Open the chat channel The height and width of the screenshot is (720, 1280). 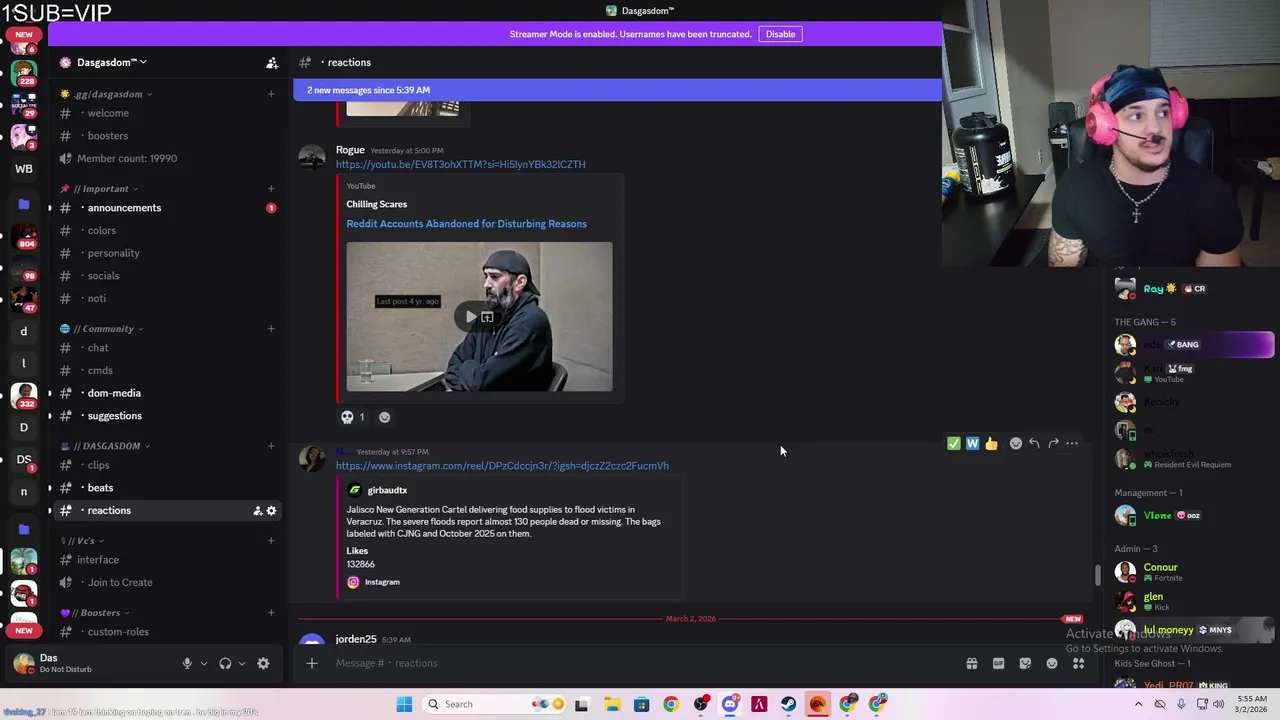click(165, 348)
